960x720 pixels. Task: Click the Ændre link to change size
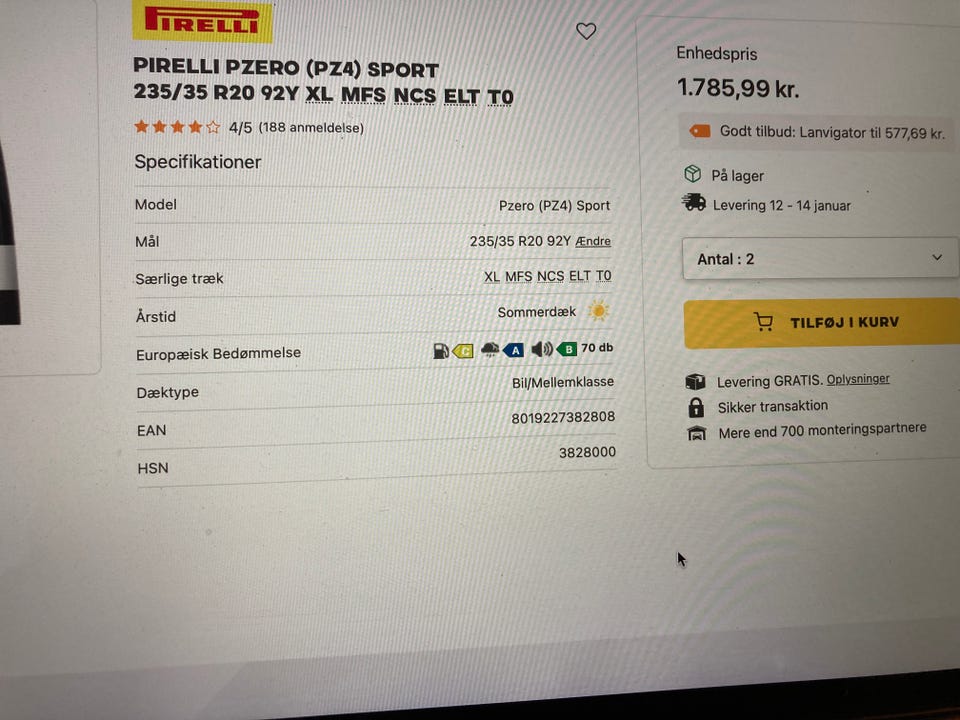(x=593, y=241)
